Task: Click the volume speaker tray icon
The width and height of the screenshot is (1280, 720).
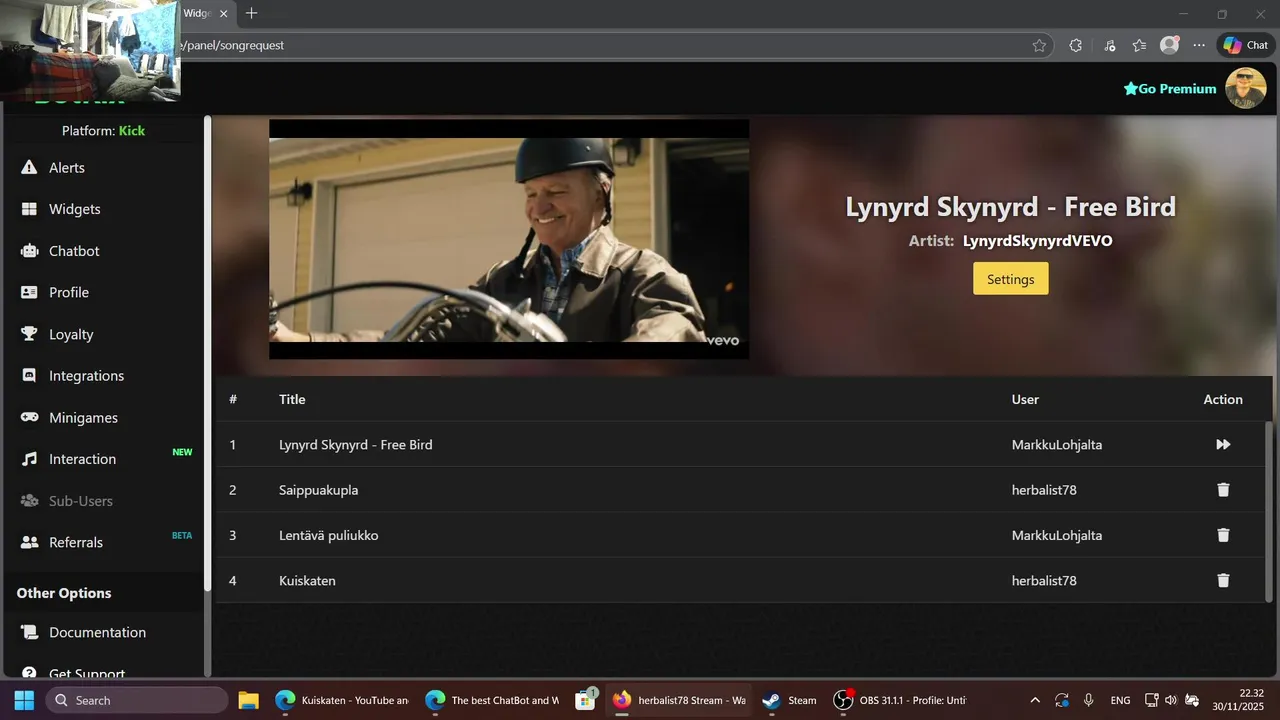Action: pos(1171,700)
